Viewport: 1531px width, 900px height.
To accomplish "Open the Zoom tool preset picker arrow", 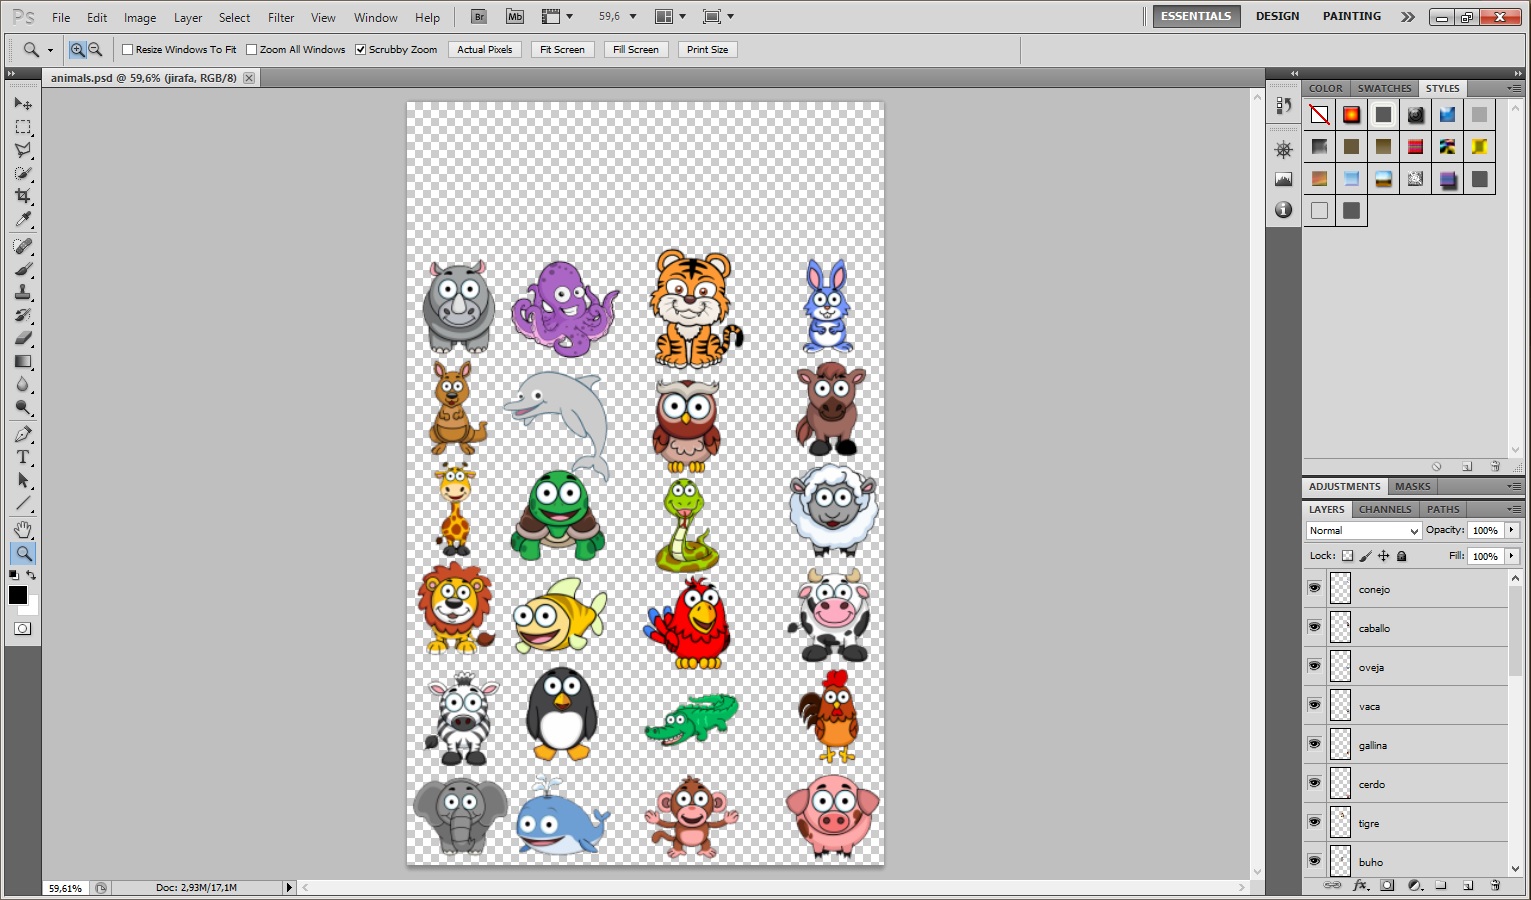I will [x=50, y=50].
